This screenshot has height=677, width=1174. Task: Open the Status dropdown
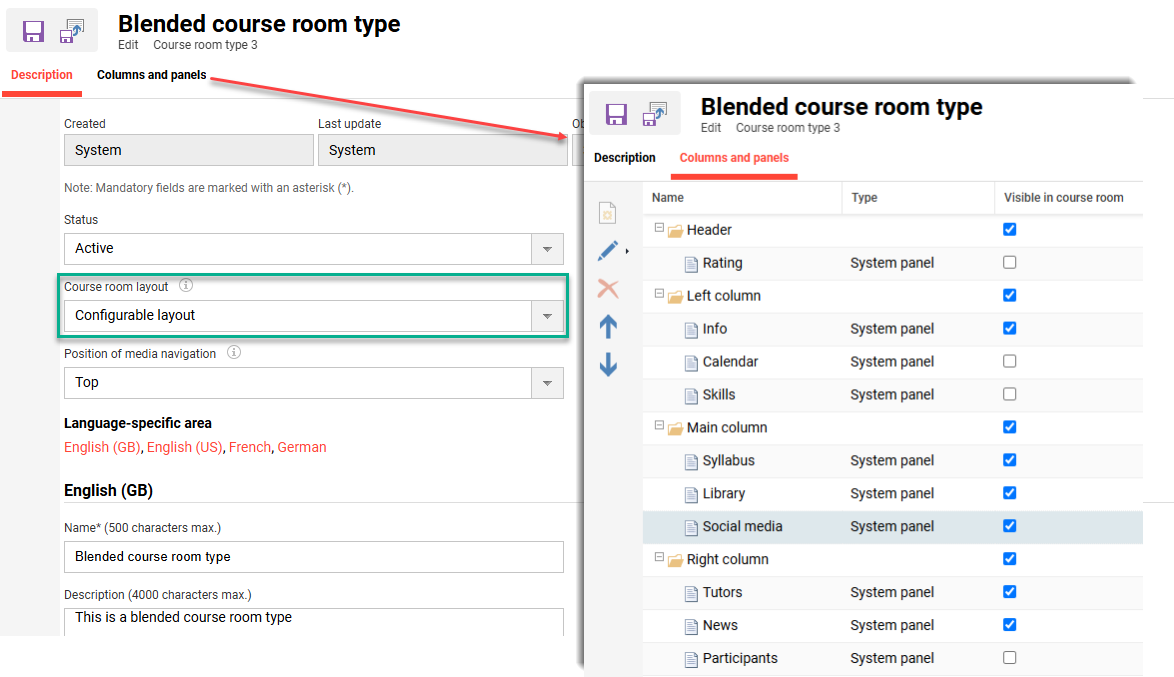pyautogui.click(x=546, y=248)
